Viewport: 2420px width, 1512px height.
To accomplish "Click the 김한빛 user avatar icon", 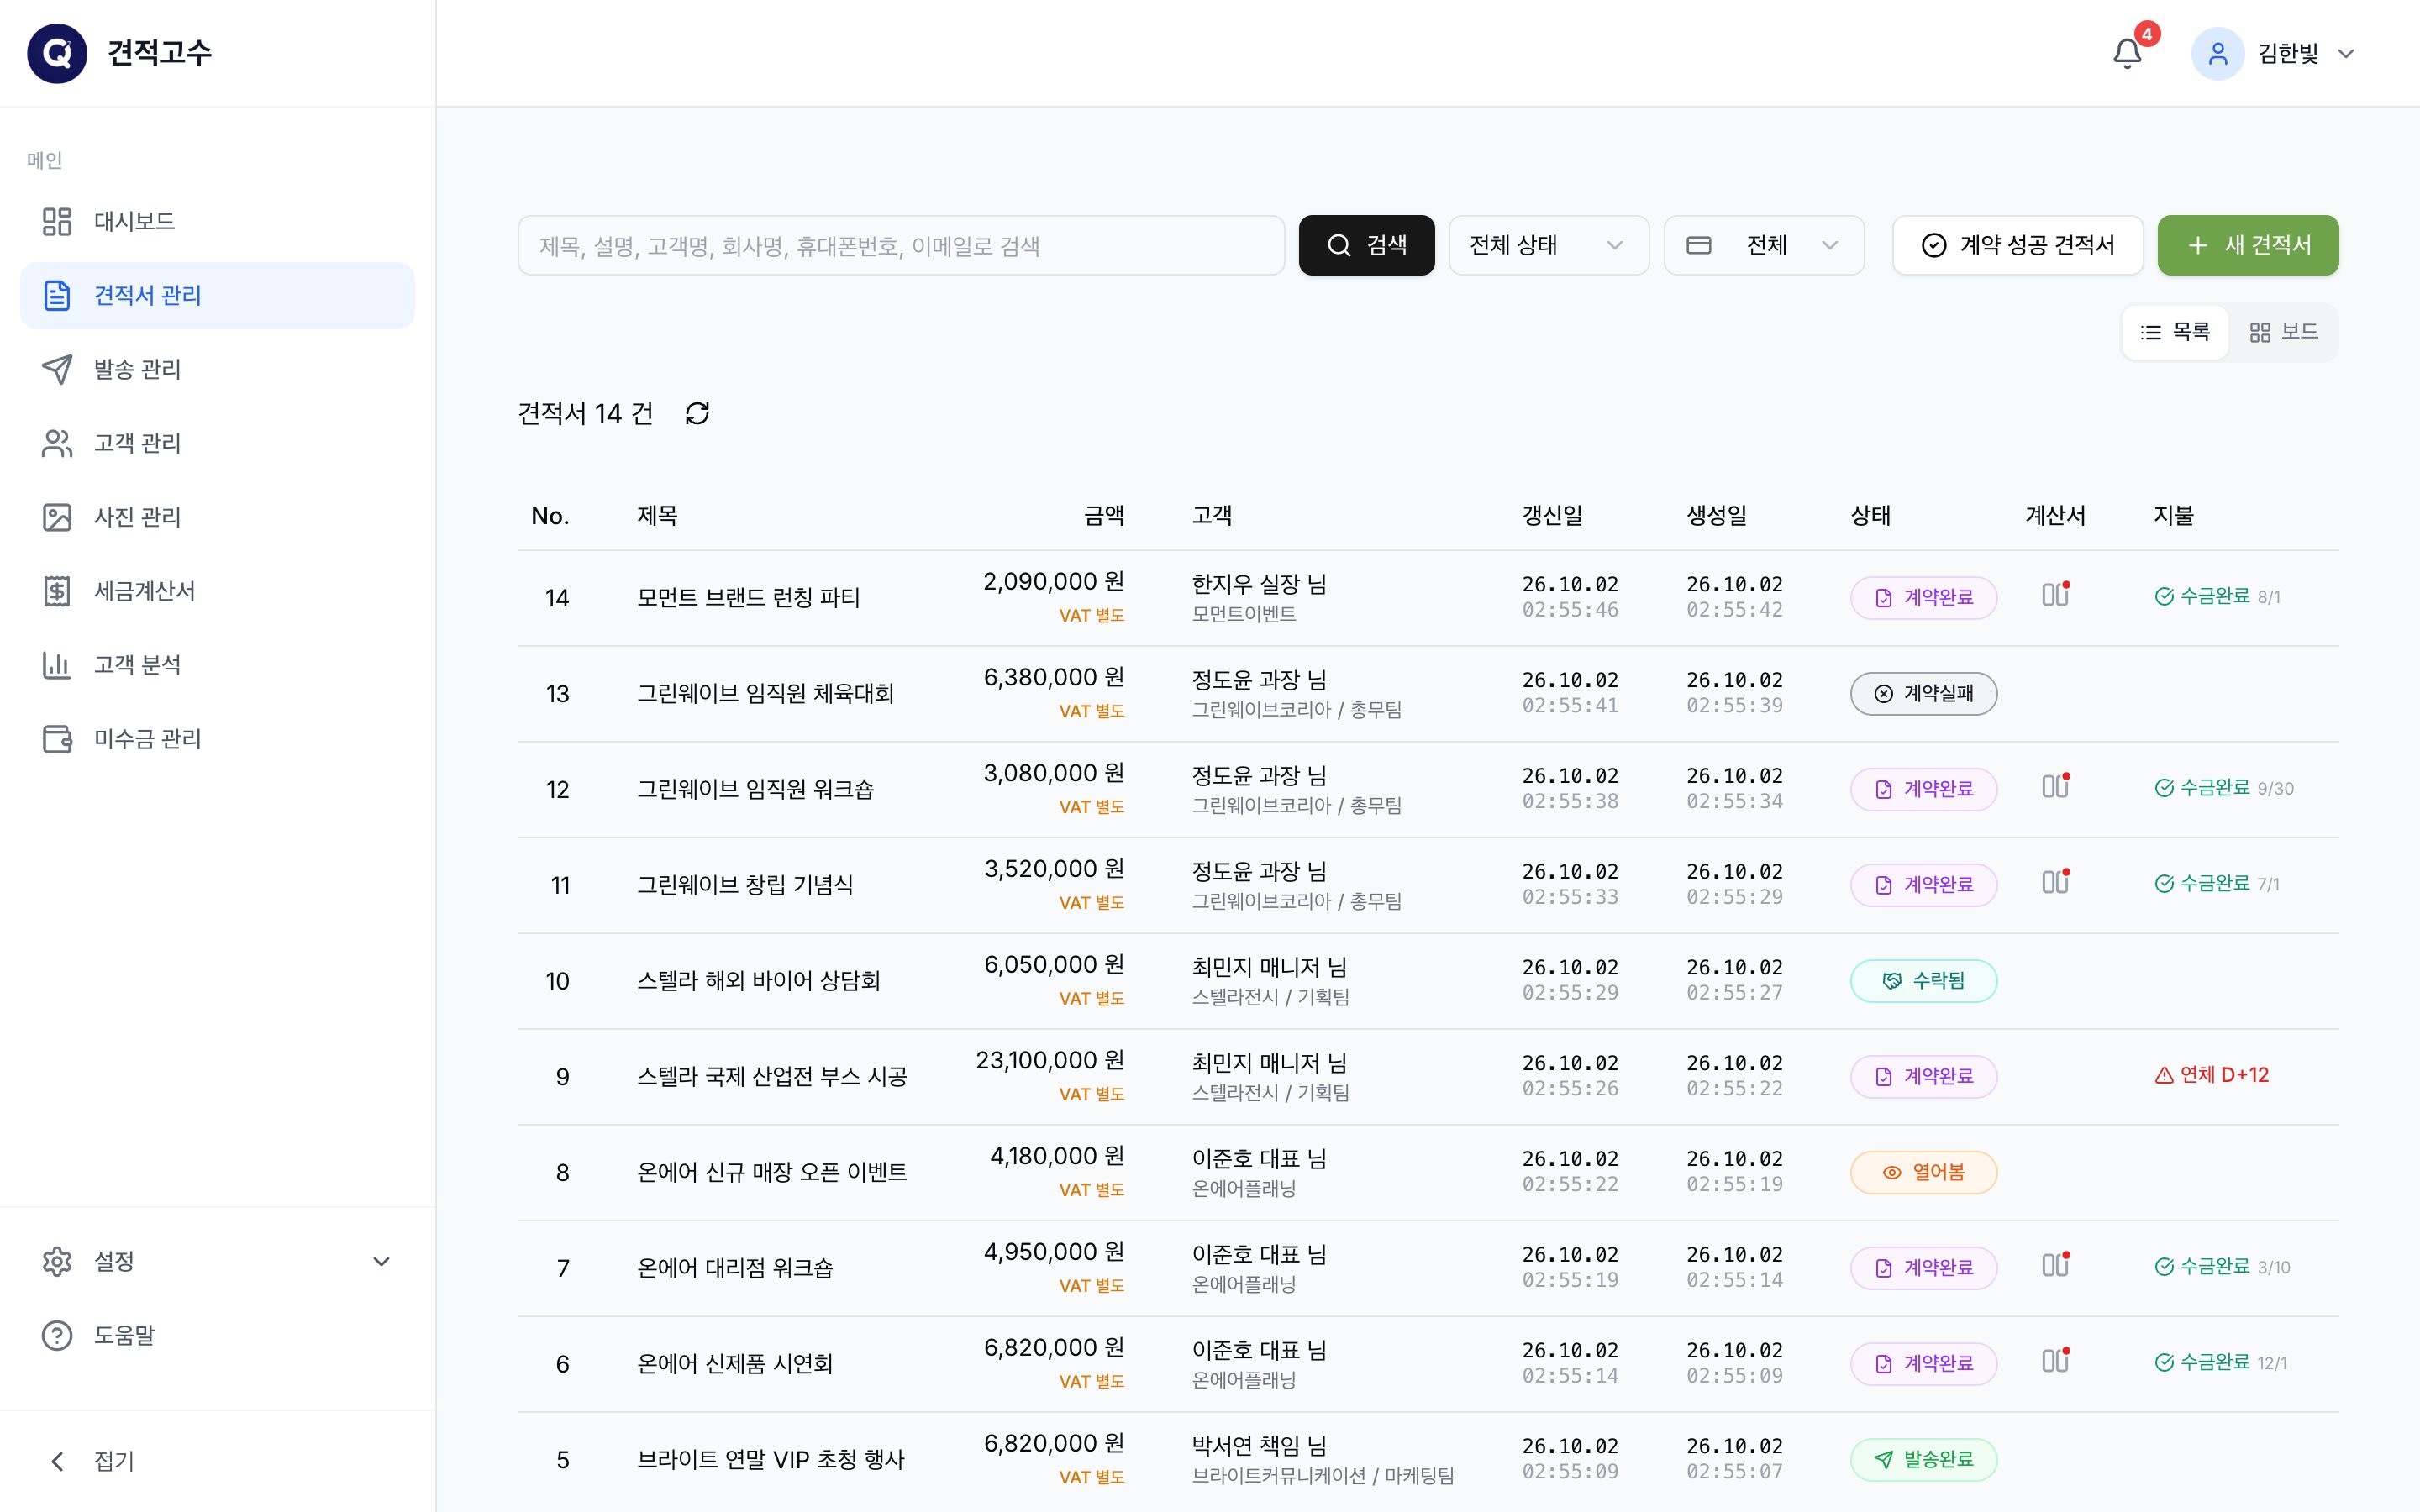I will click(x=2217, y=54).
